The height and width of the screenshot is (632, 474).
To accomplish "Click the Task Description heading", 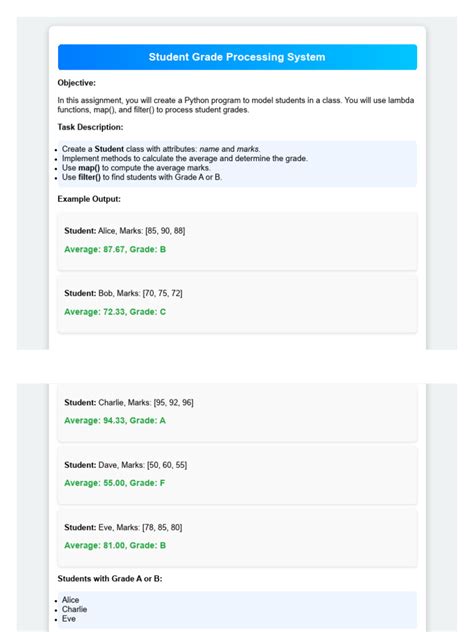I will click(90, 127).
